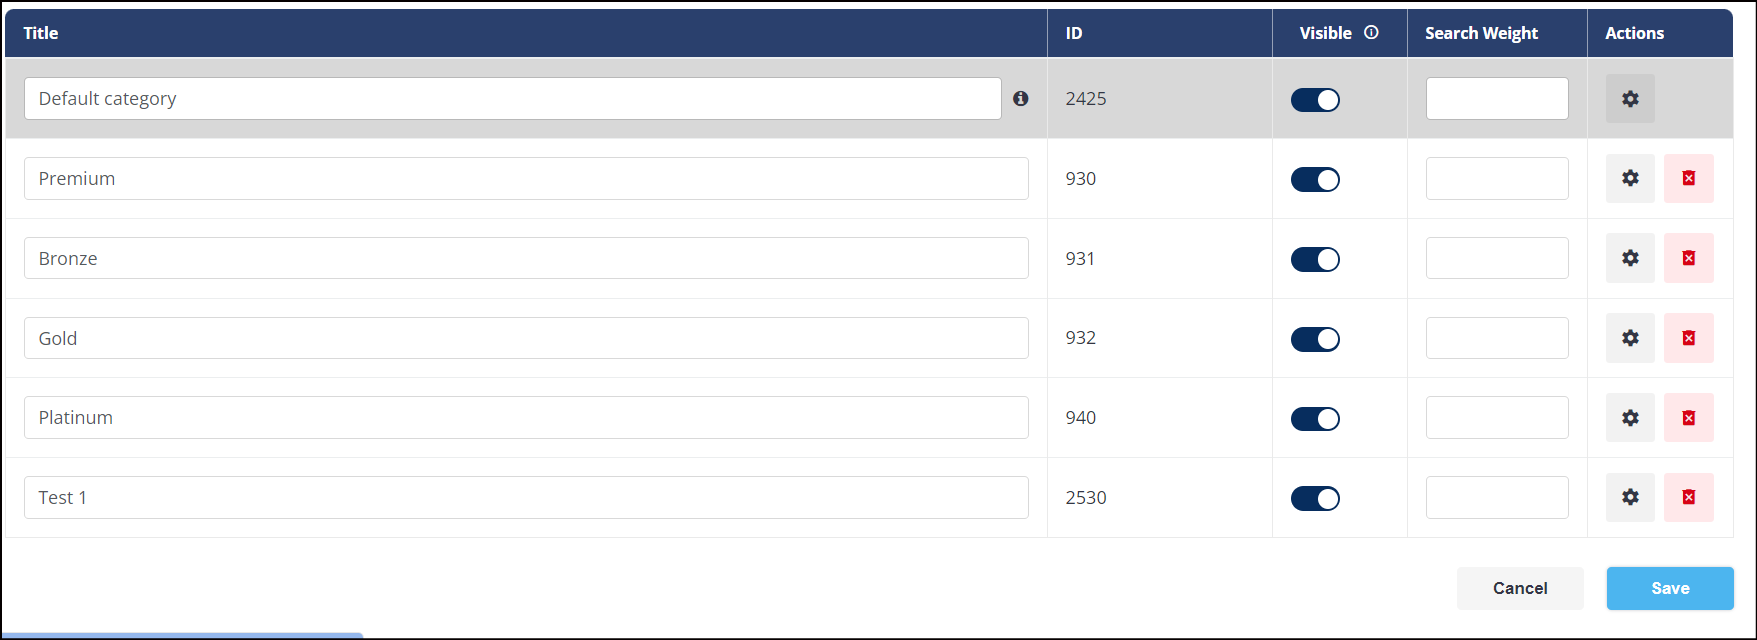Toggle visibility for Platinum category
The width and height of the screenshot is (1757, 640).
[1315, 419]
